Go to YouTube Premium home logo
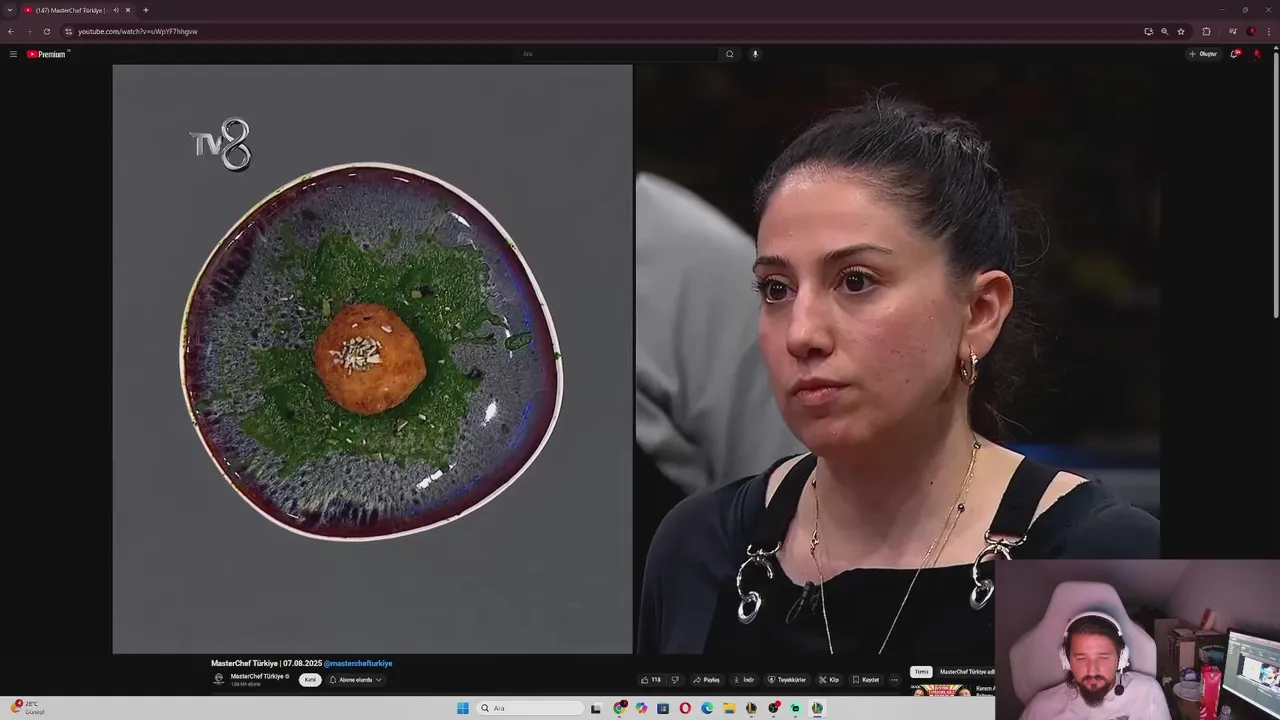Viewport: 1280px width, 720px height. (47, 54)
